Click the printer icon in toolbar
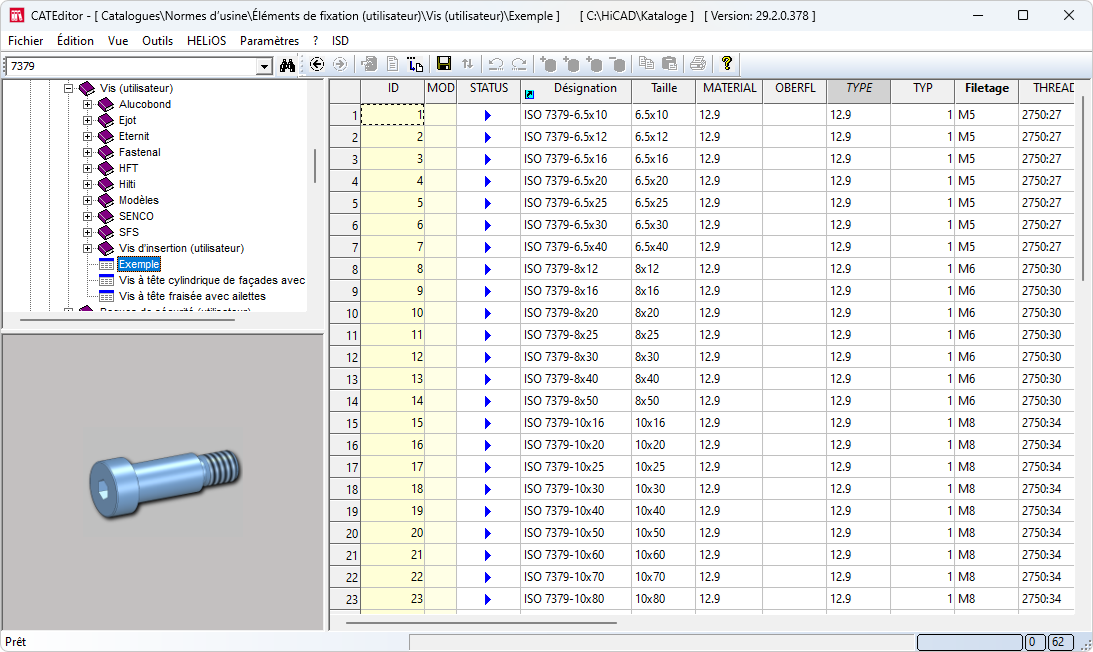 pyautogui.click(x=697, y=64)
